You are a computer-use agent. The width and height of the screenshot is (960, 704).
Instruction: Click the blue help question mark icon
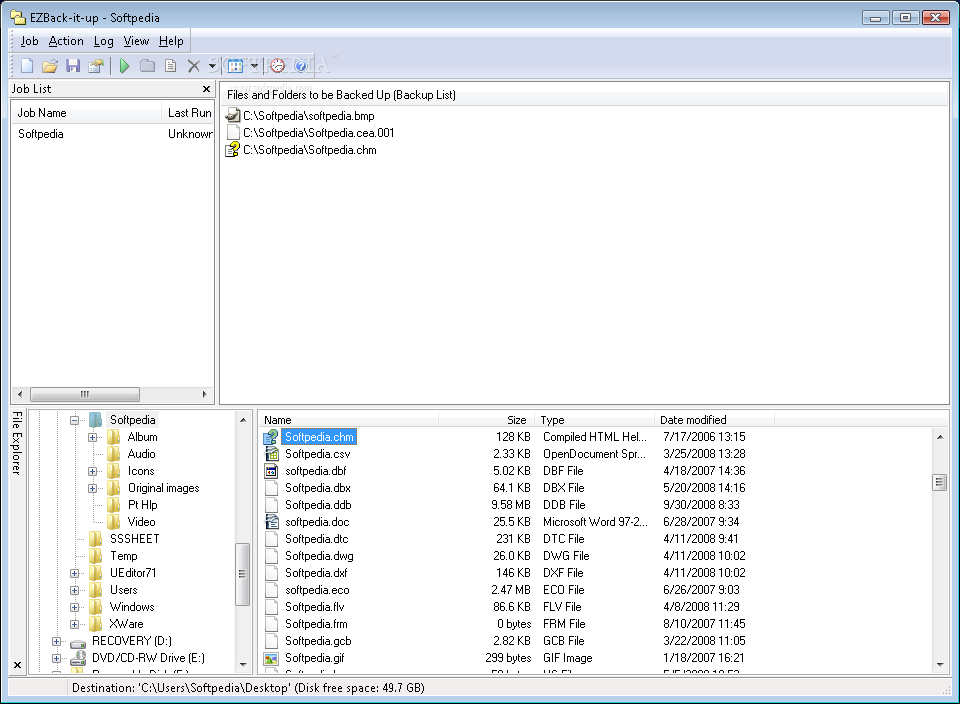[x=301, y=66]
